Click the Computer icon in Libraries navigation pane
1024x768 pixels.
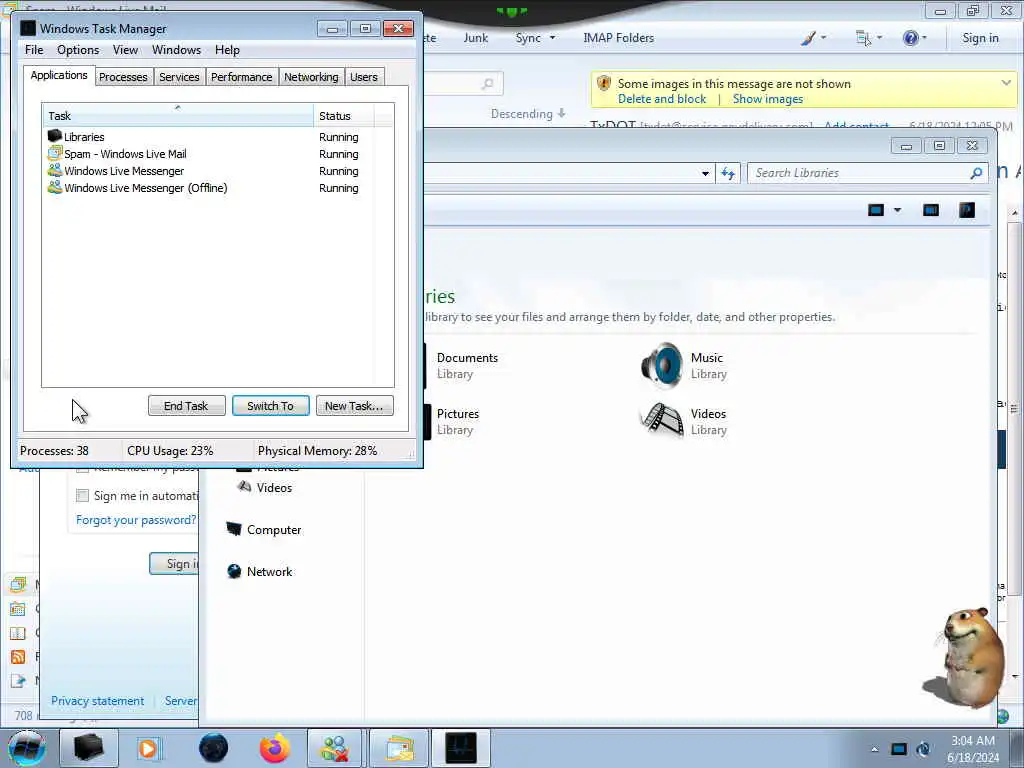point(234,529)
